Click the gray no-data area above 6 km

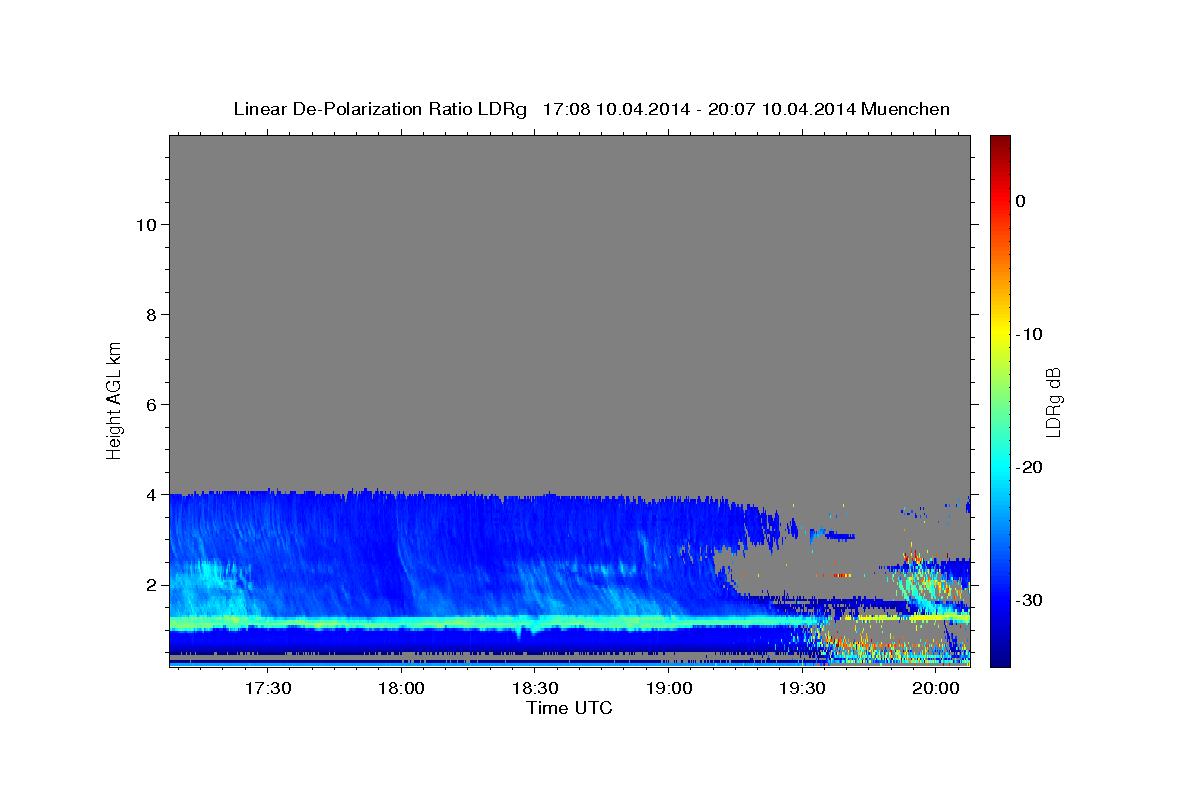[x=570, y=270]
